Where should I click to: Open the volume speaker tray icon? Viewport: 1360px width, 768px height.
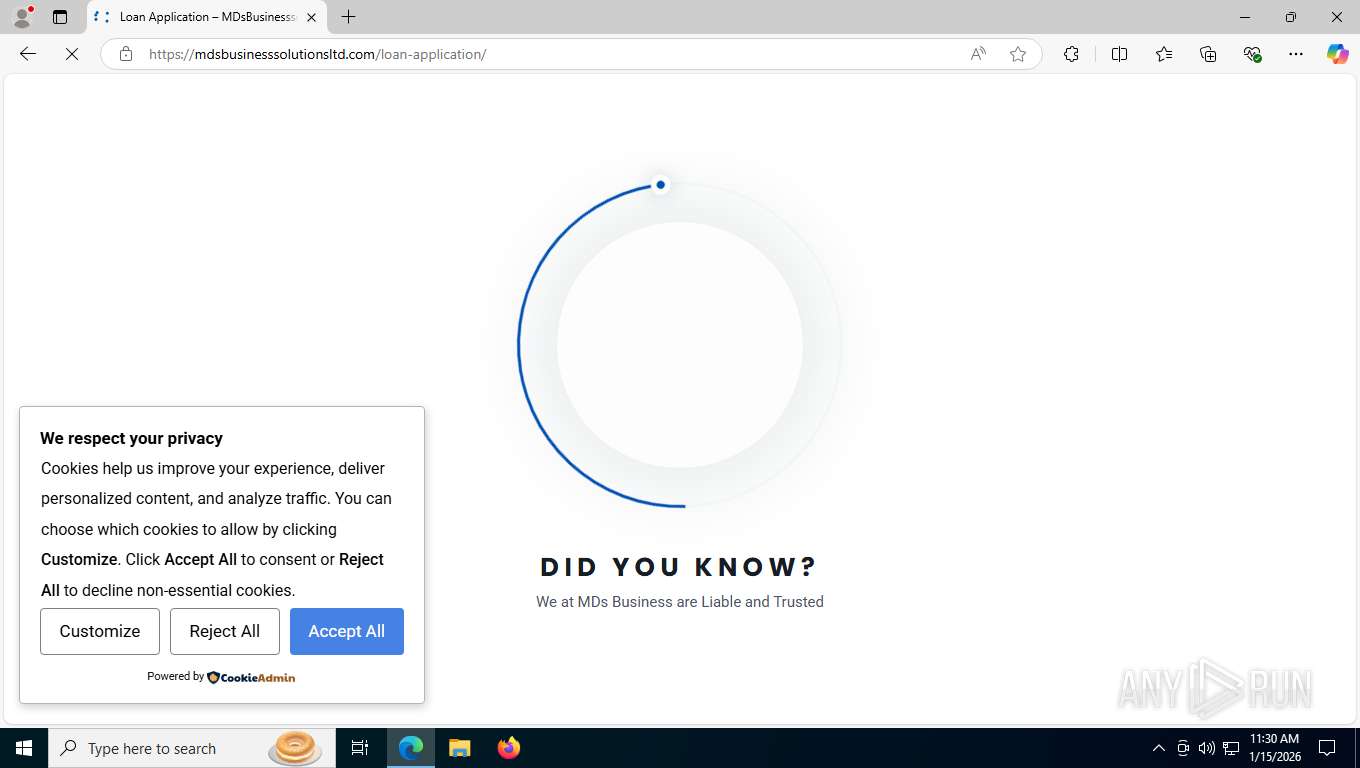click(x=1207, y=748)
